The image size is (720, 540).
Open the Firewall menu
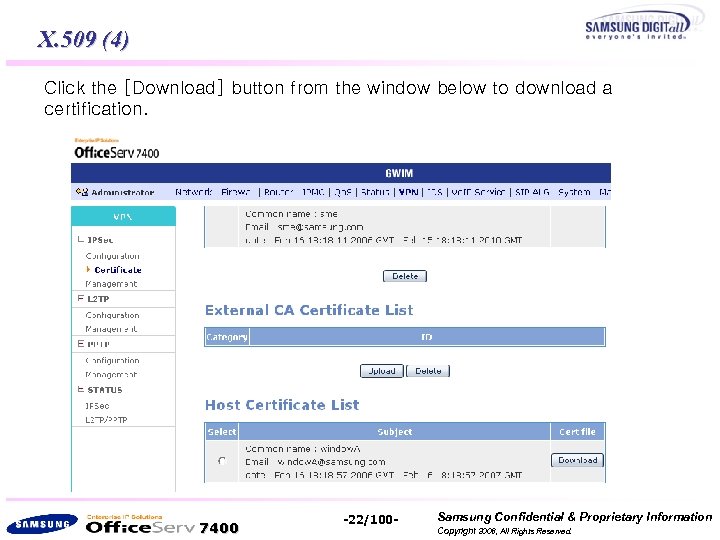(x=236, y=192)
